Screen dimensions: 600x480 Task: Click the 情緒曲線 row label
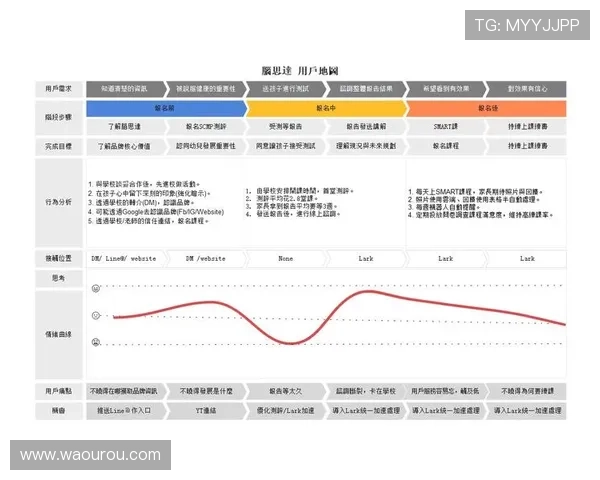[x=58, y=333]
